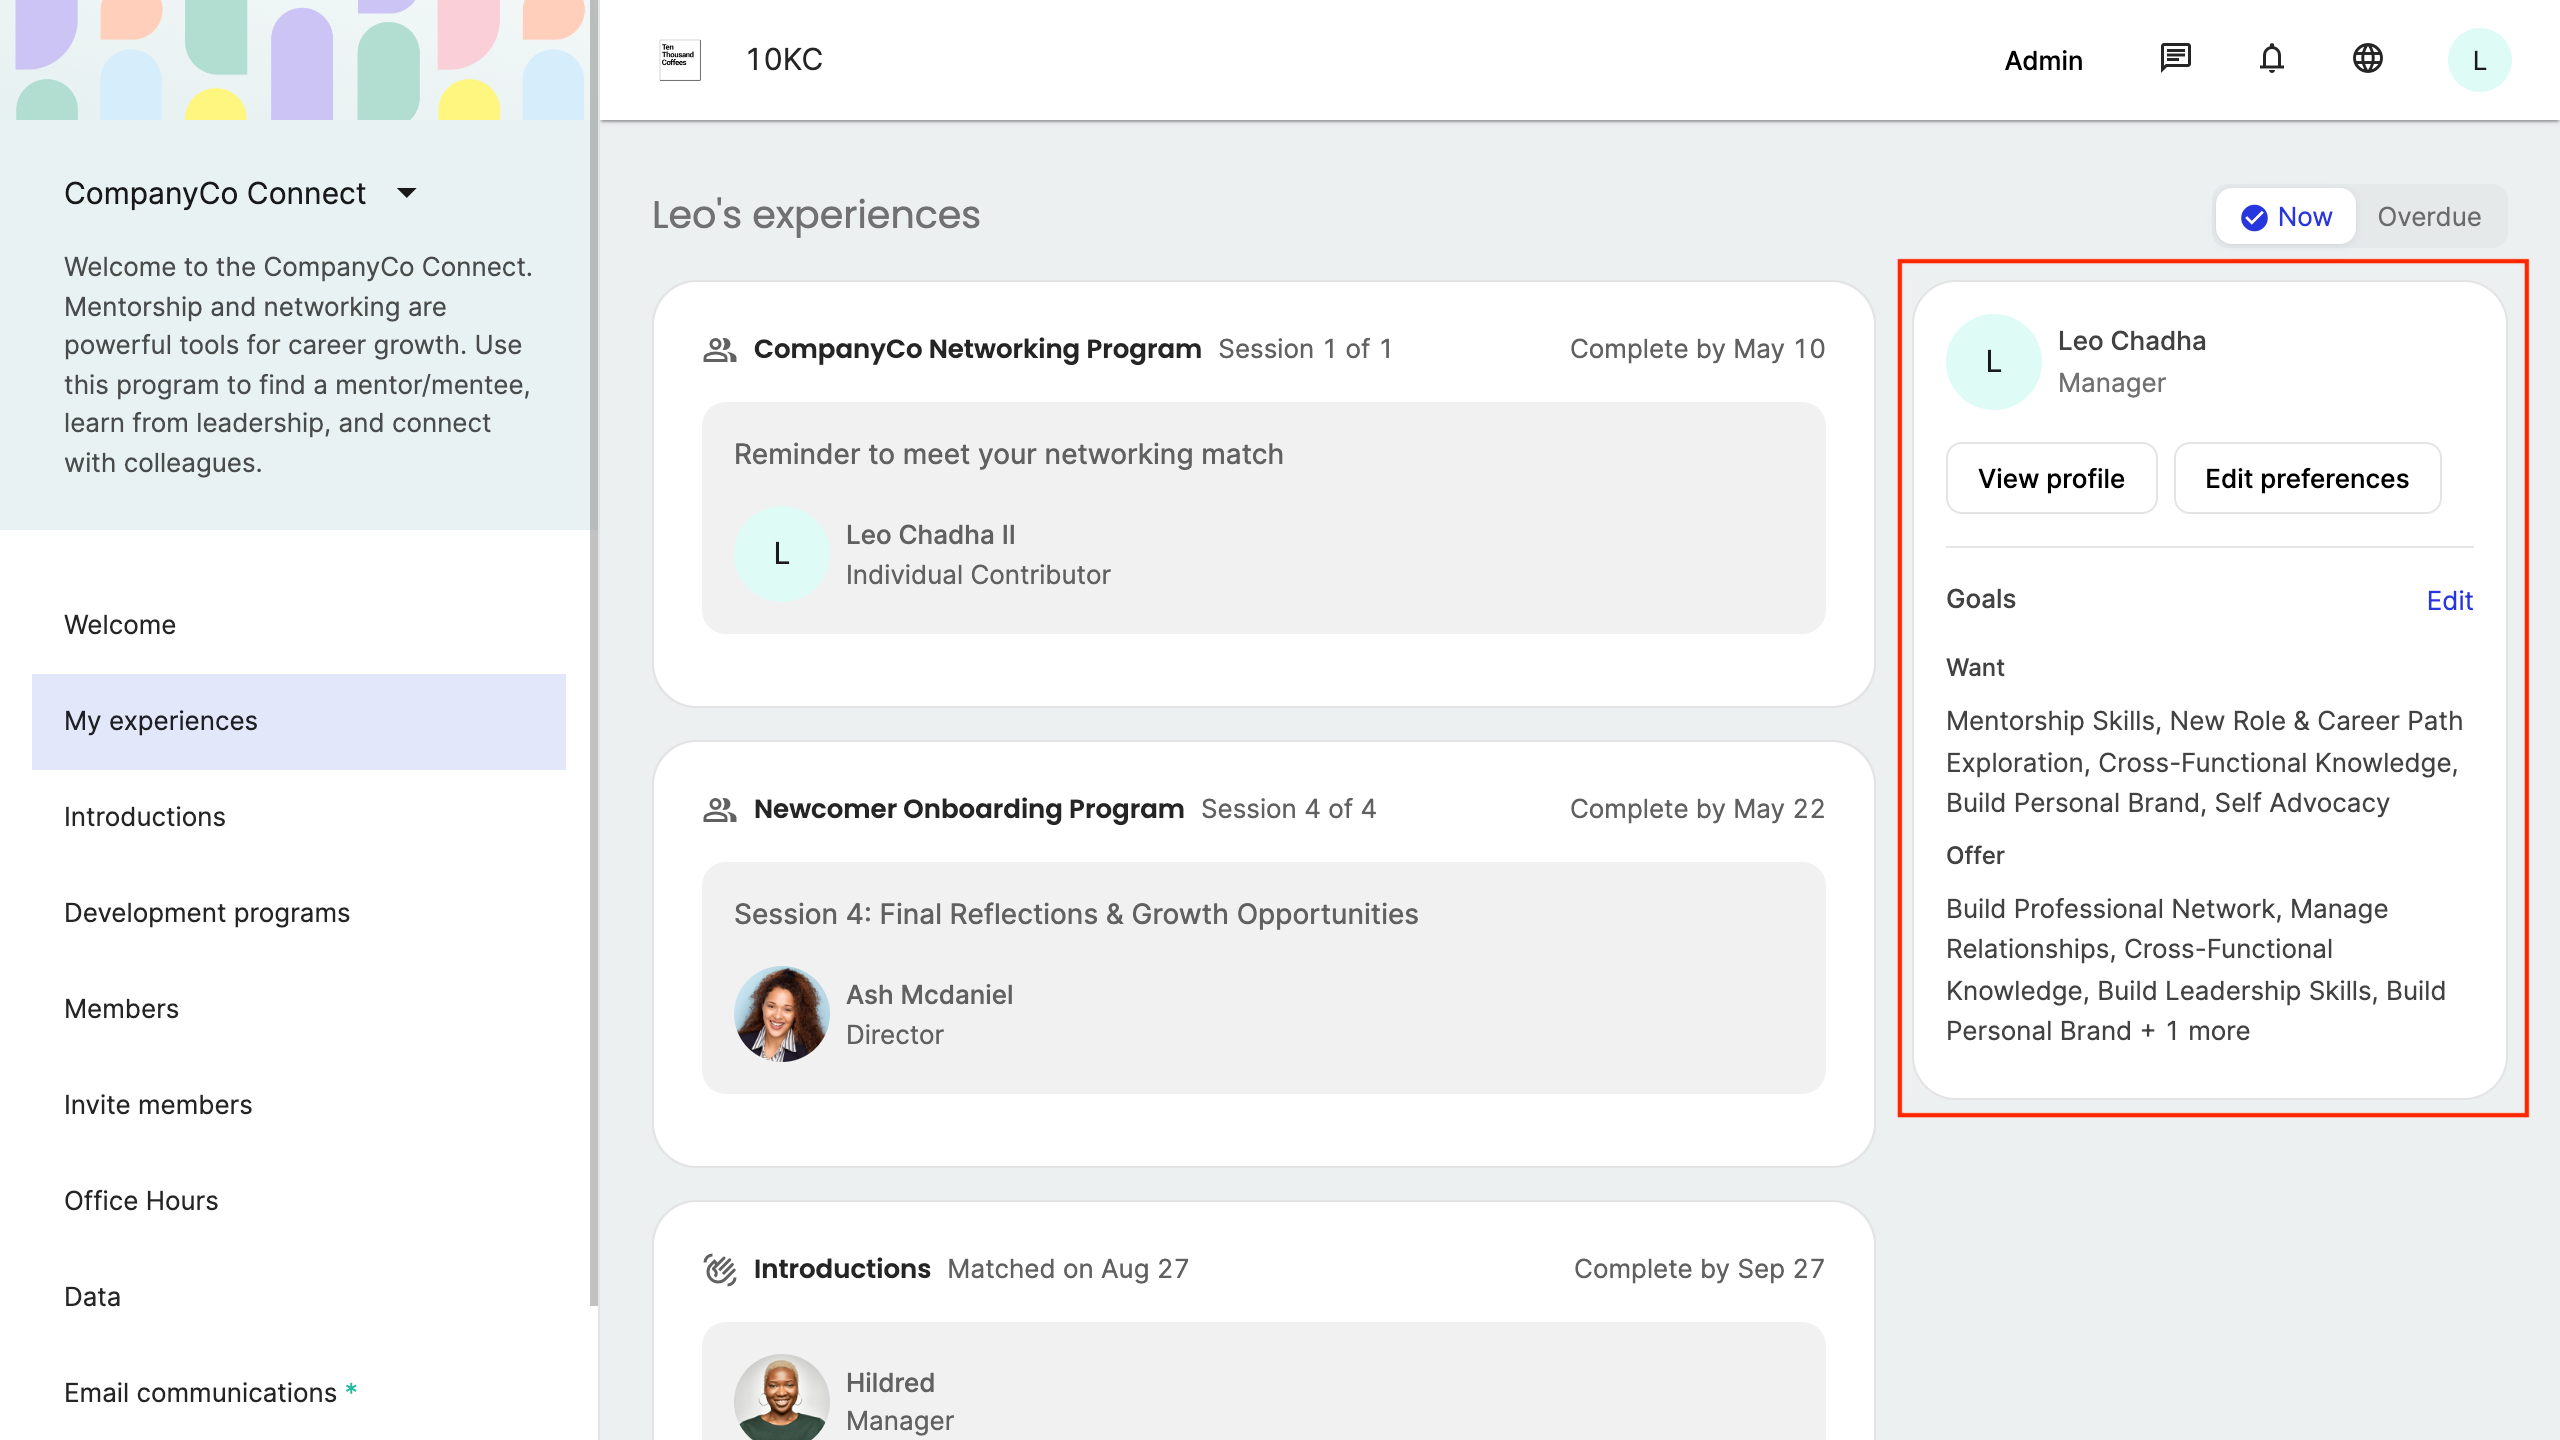Expand the CompanyCo Connect dropdown arrow
The image size is (2560, 1440).
pyautogui.click(x=406, y=193)
